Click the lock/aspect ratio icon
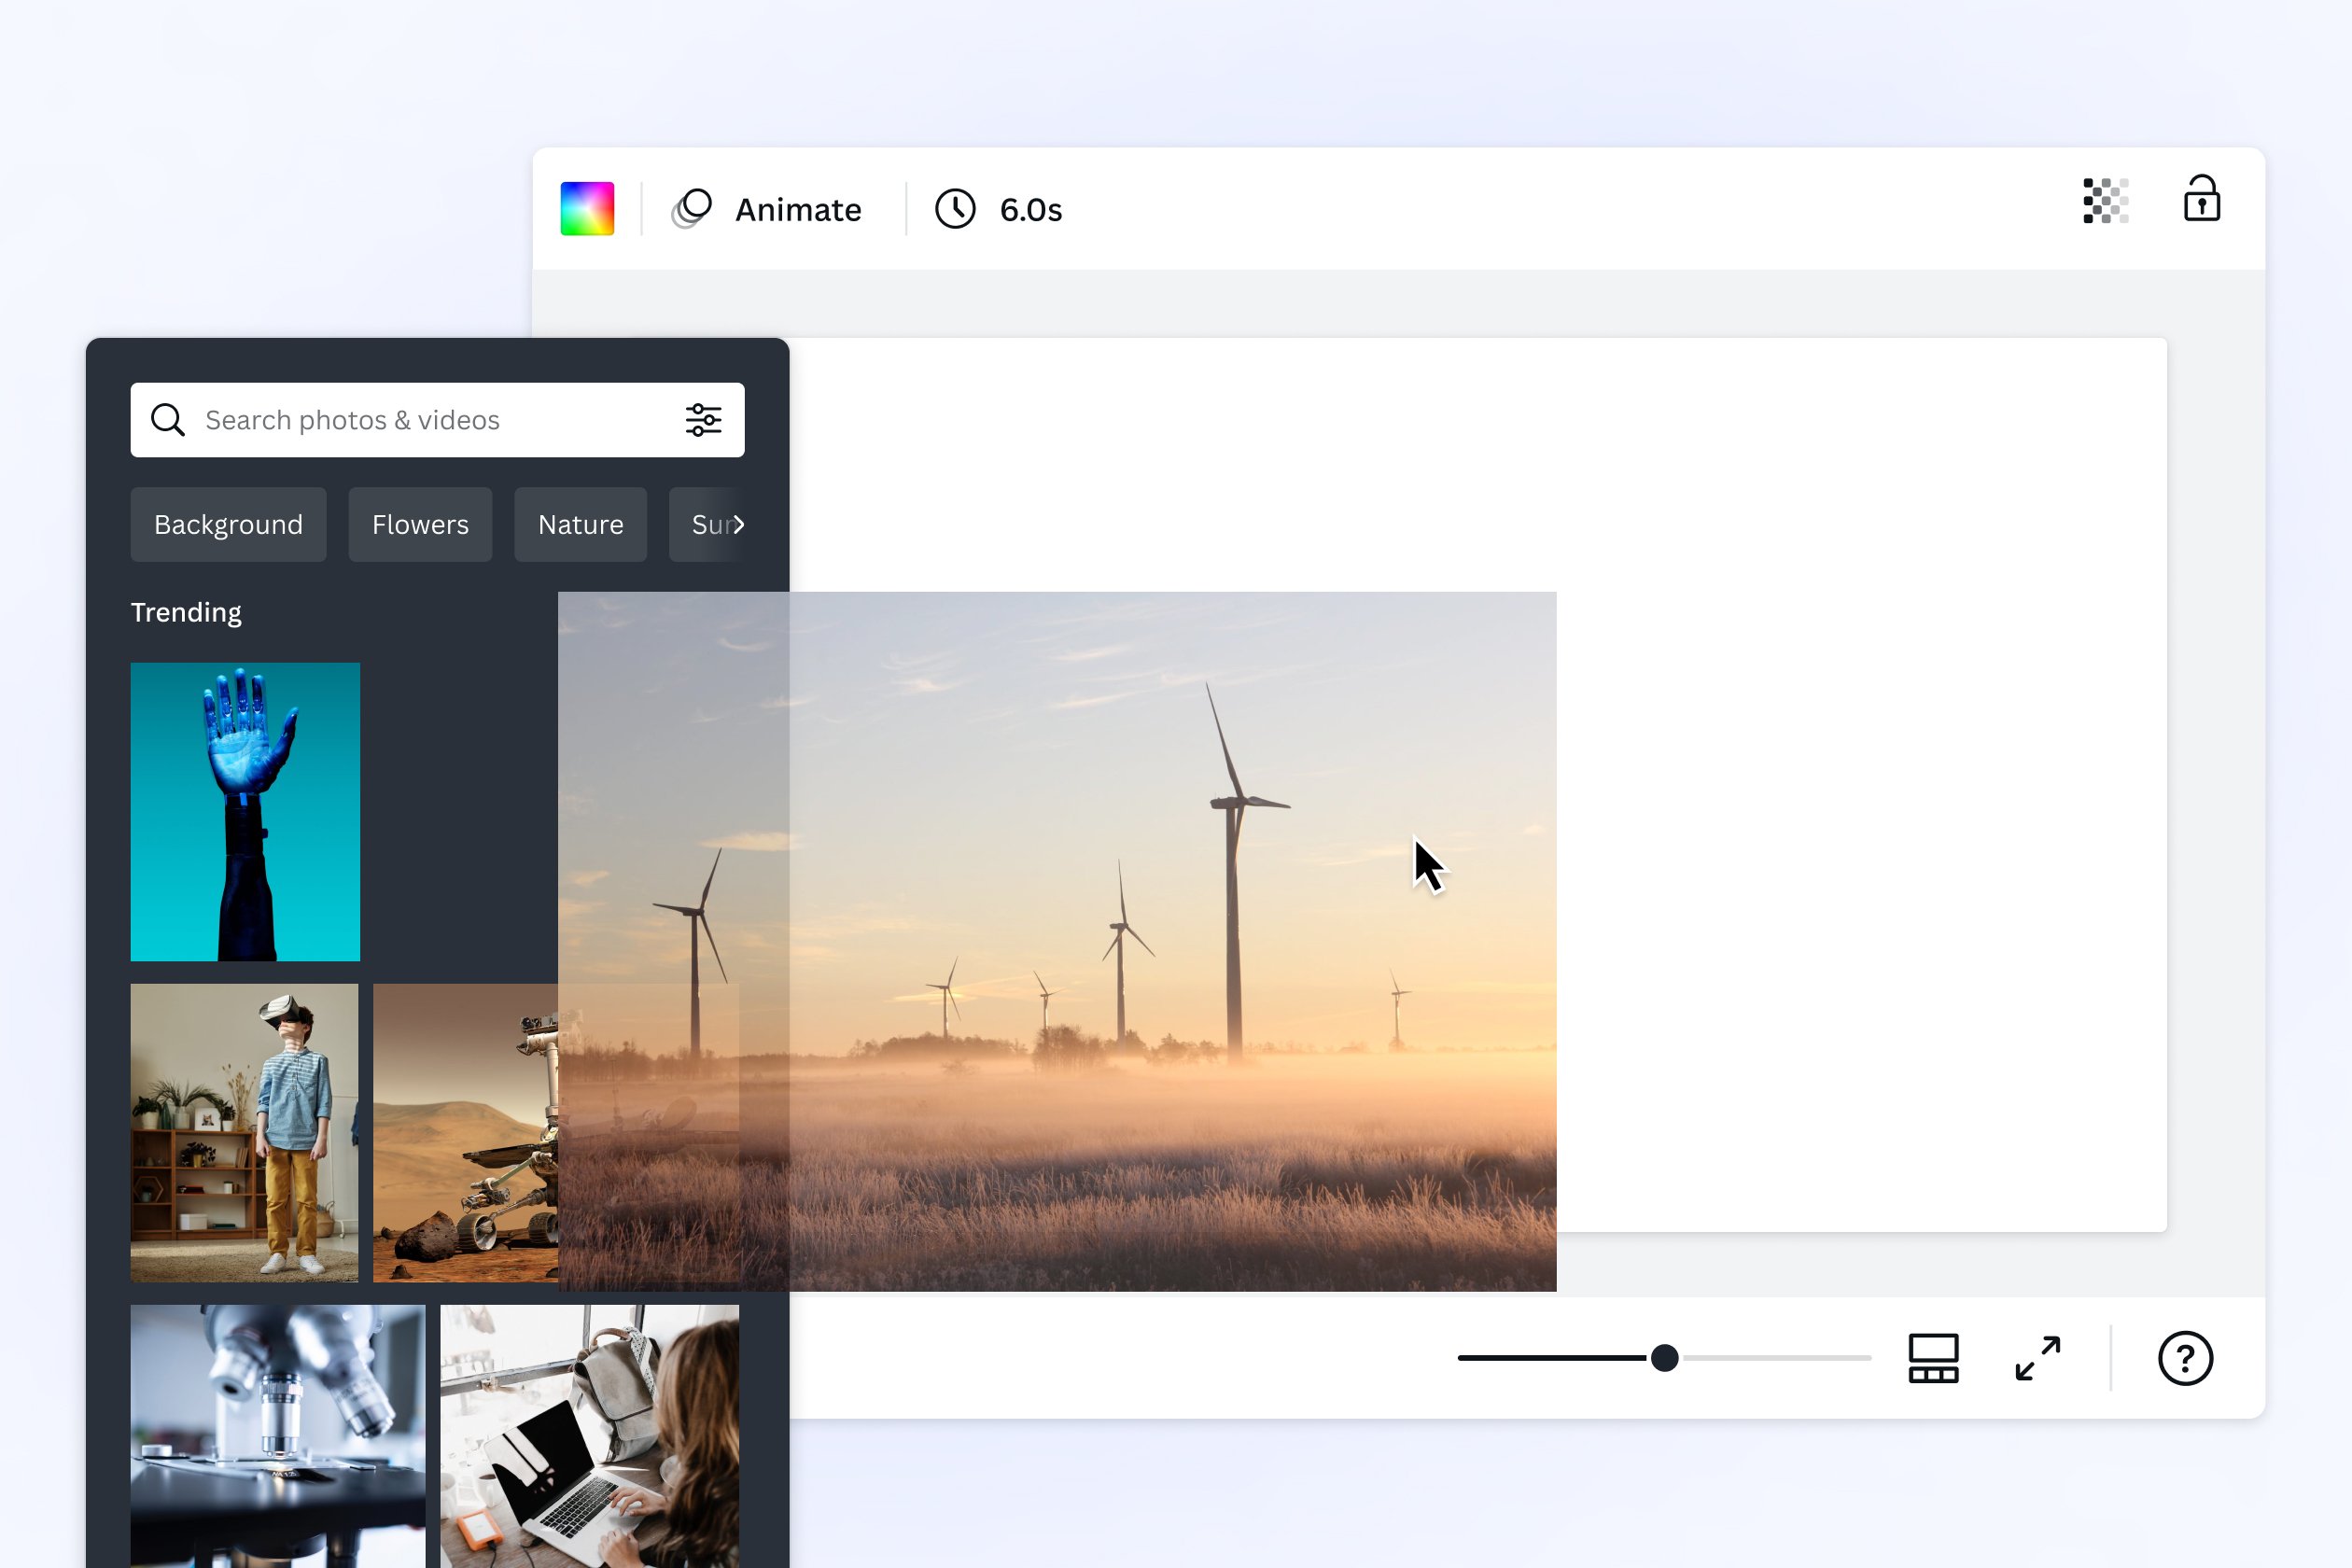This screenshot has width=2352, height=1568. tap(2200, 206)
